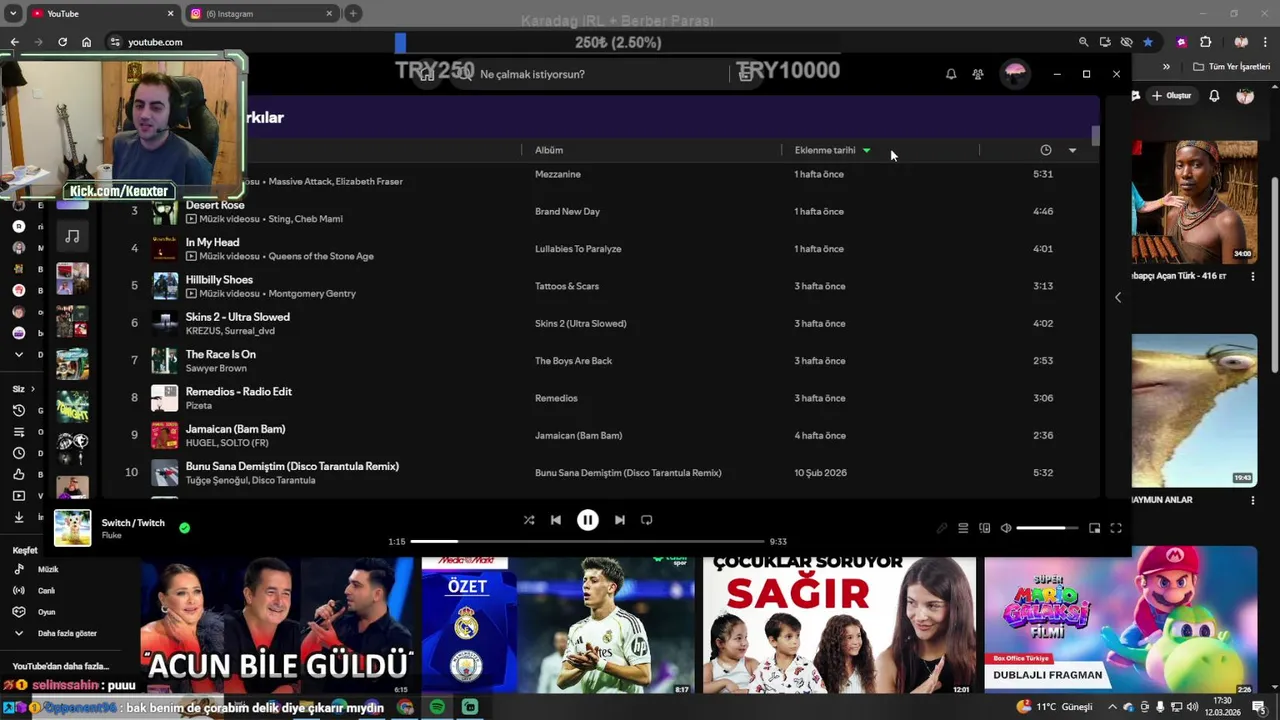Sort by the duration clock icon
The height and width of the screenshot is (720, 1280).
(x=1046, y=150)
